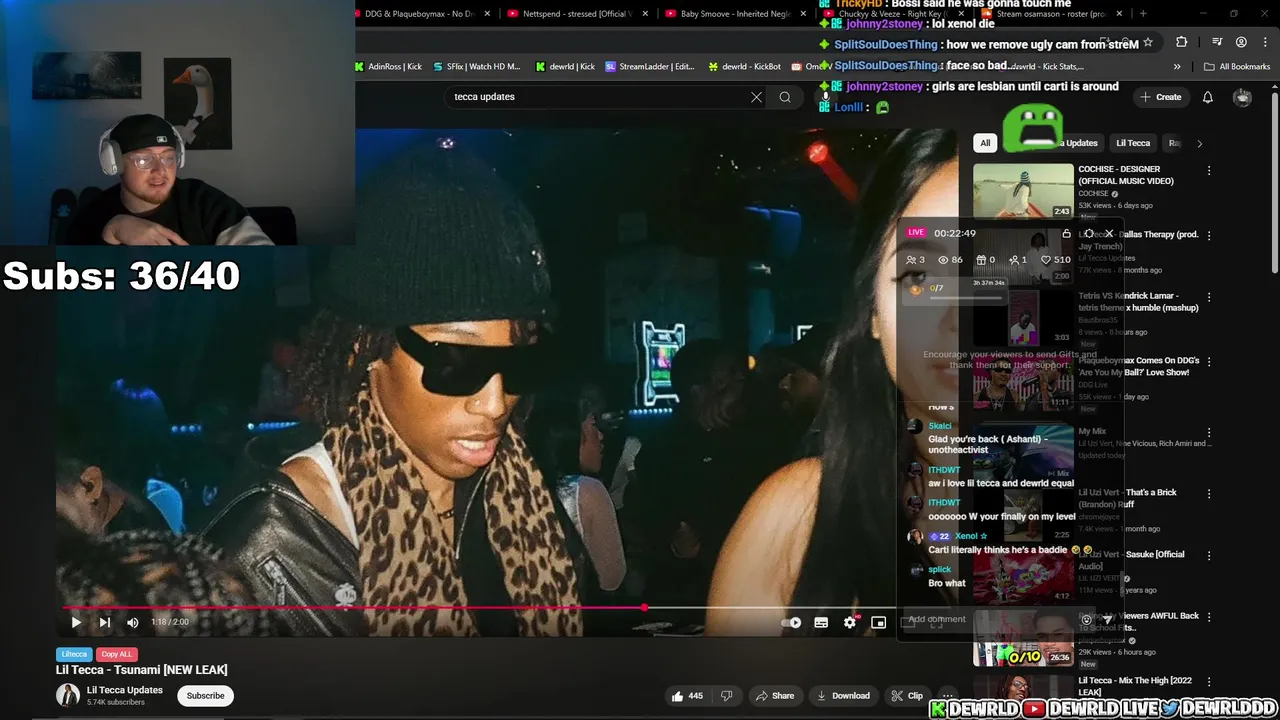1280x720 pixels.
Task: Open the YouTube Create menu
Action: point(1160,97)
